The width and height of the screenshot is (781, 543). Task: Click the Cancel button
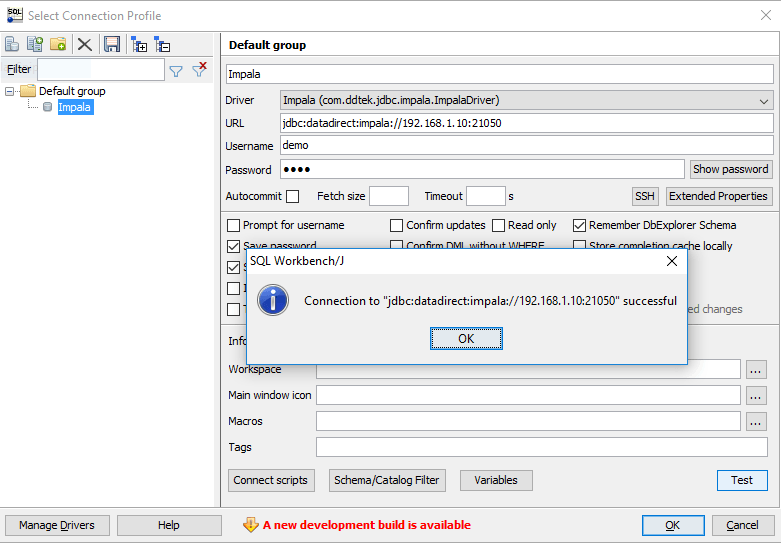click(742, 525)
